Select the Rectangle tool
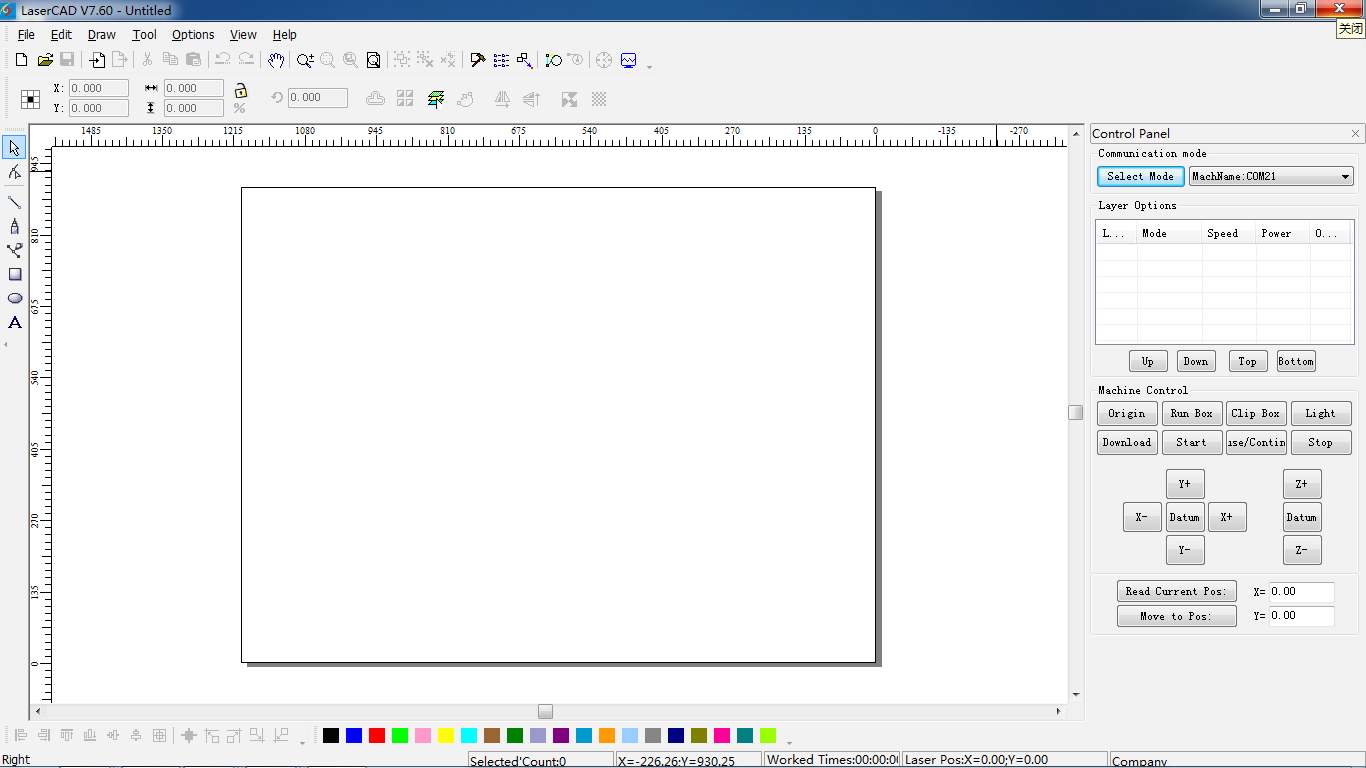The width and height of the screenshot is (1366, 768). click(14, 274)
